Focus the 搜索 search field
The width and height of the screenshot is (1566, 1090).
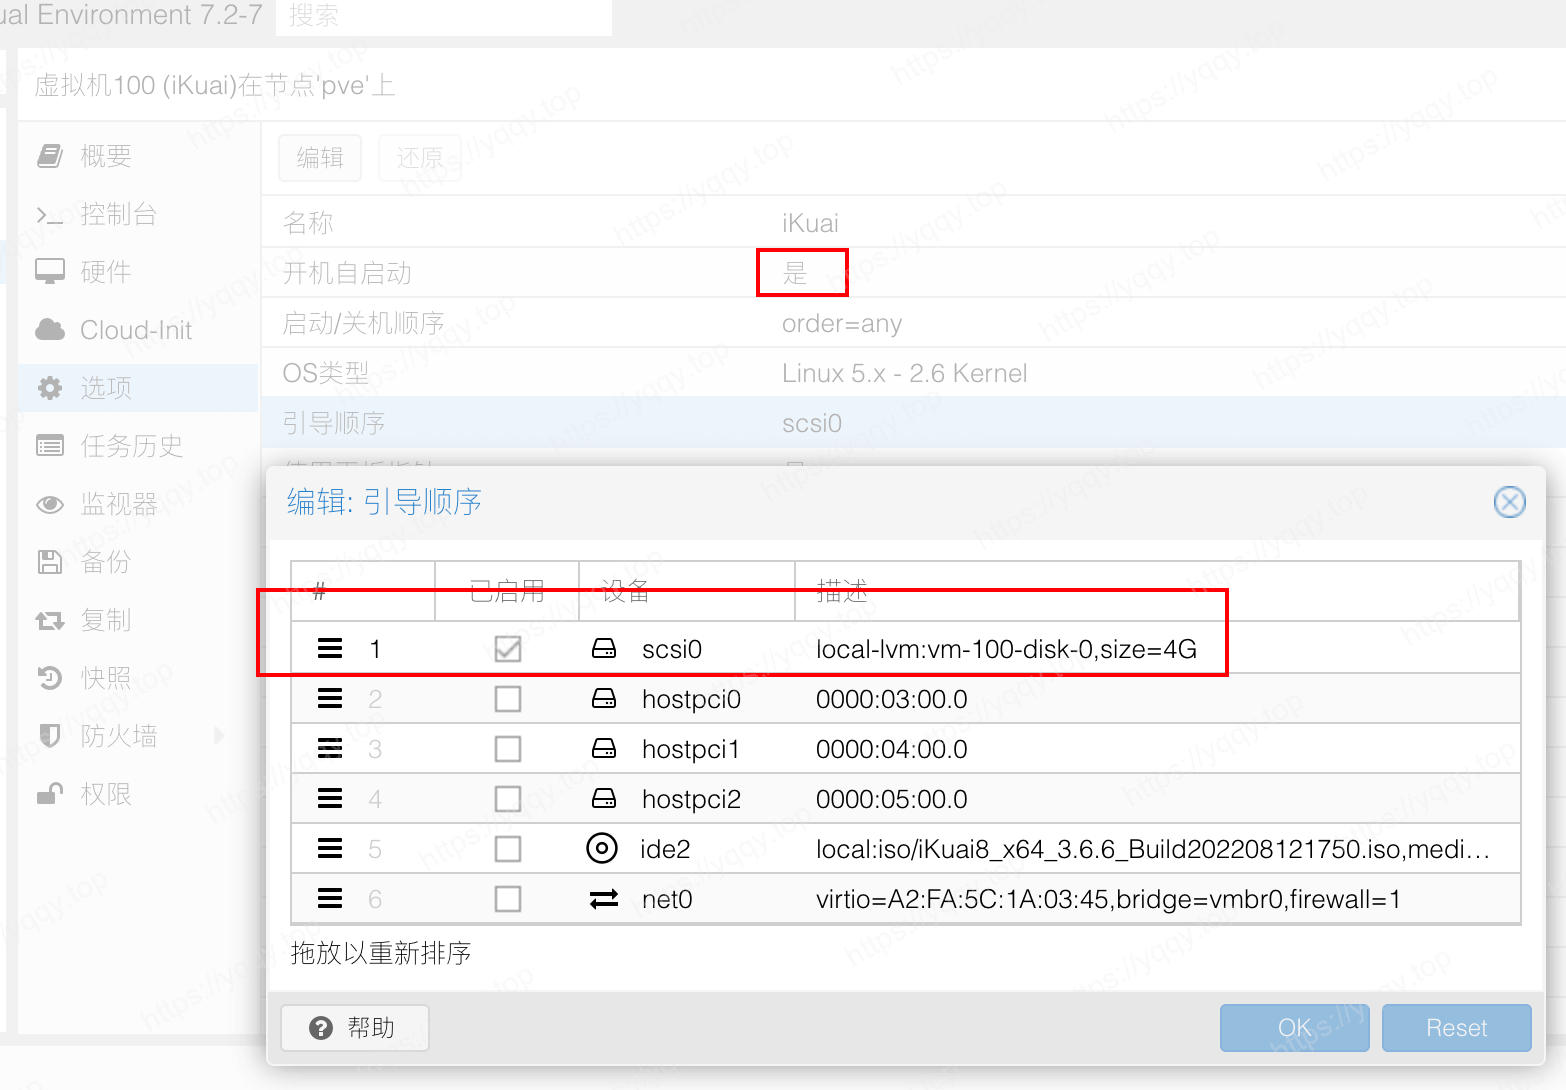coord(444,16)
